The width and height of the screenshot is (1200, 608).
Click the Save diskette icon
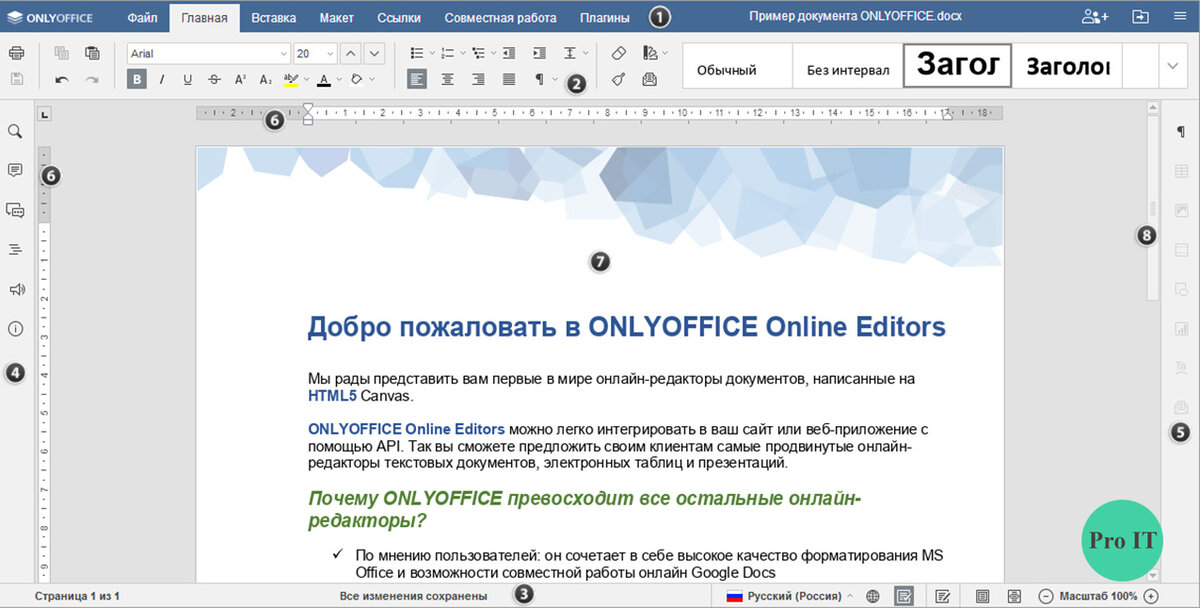[17, 79]
